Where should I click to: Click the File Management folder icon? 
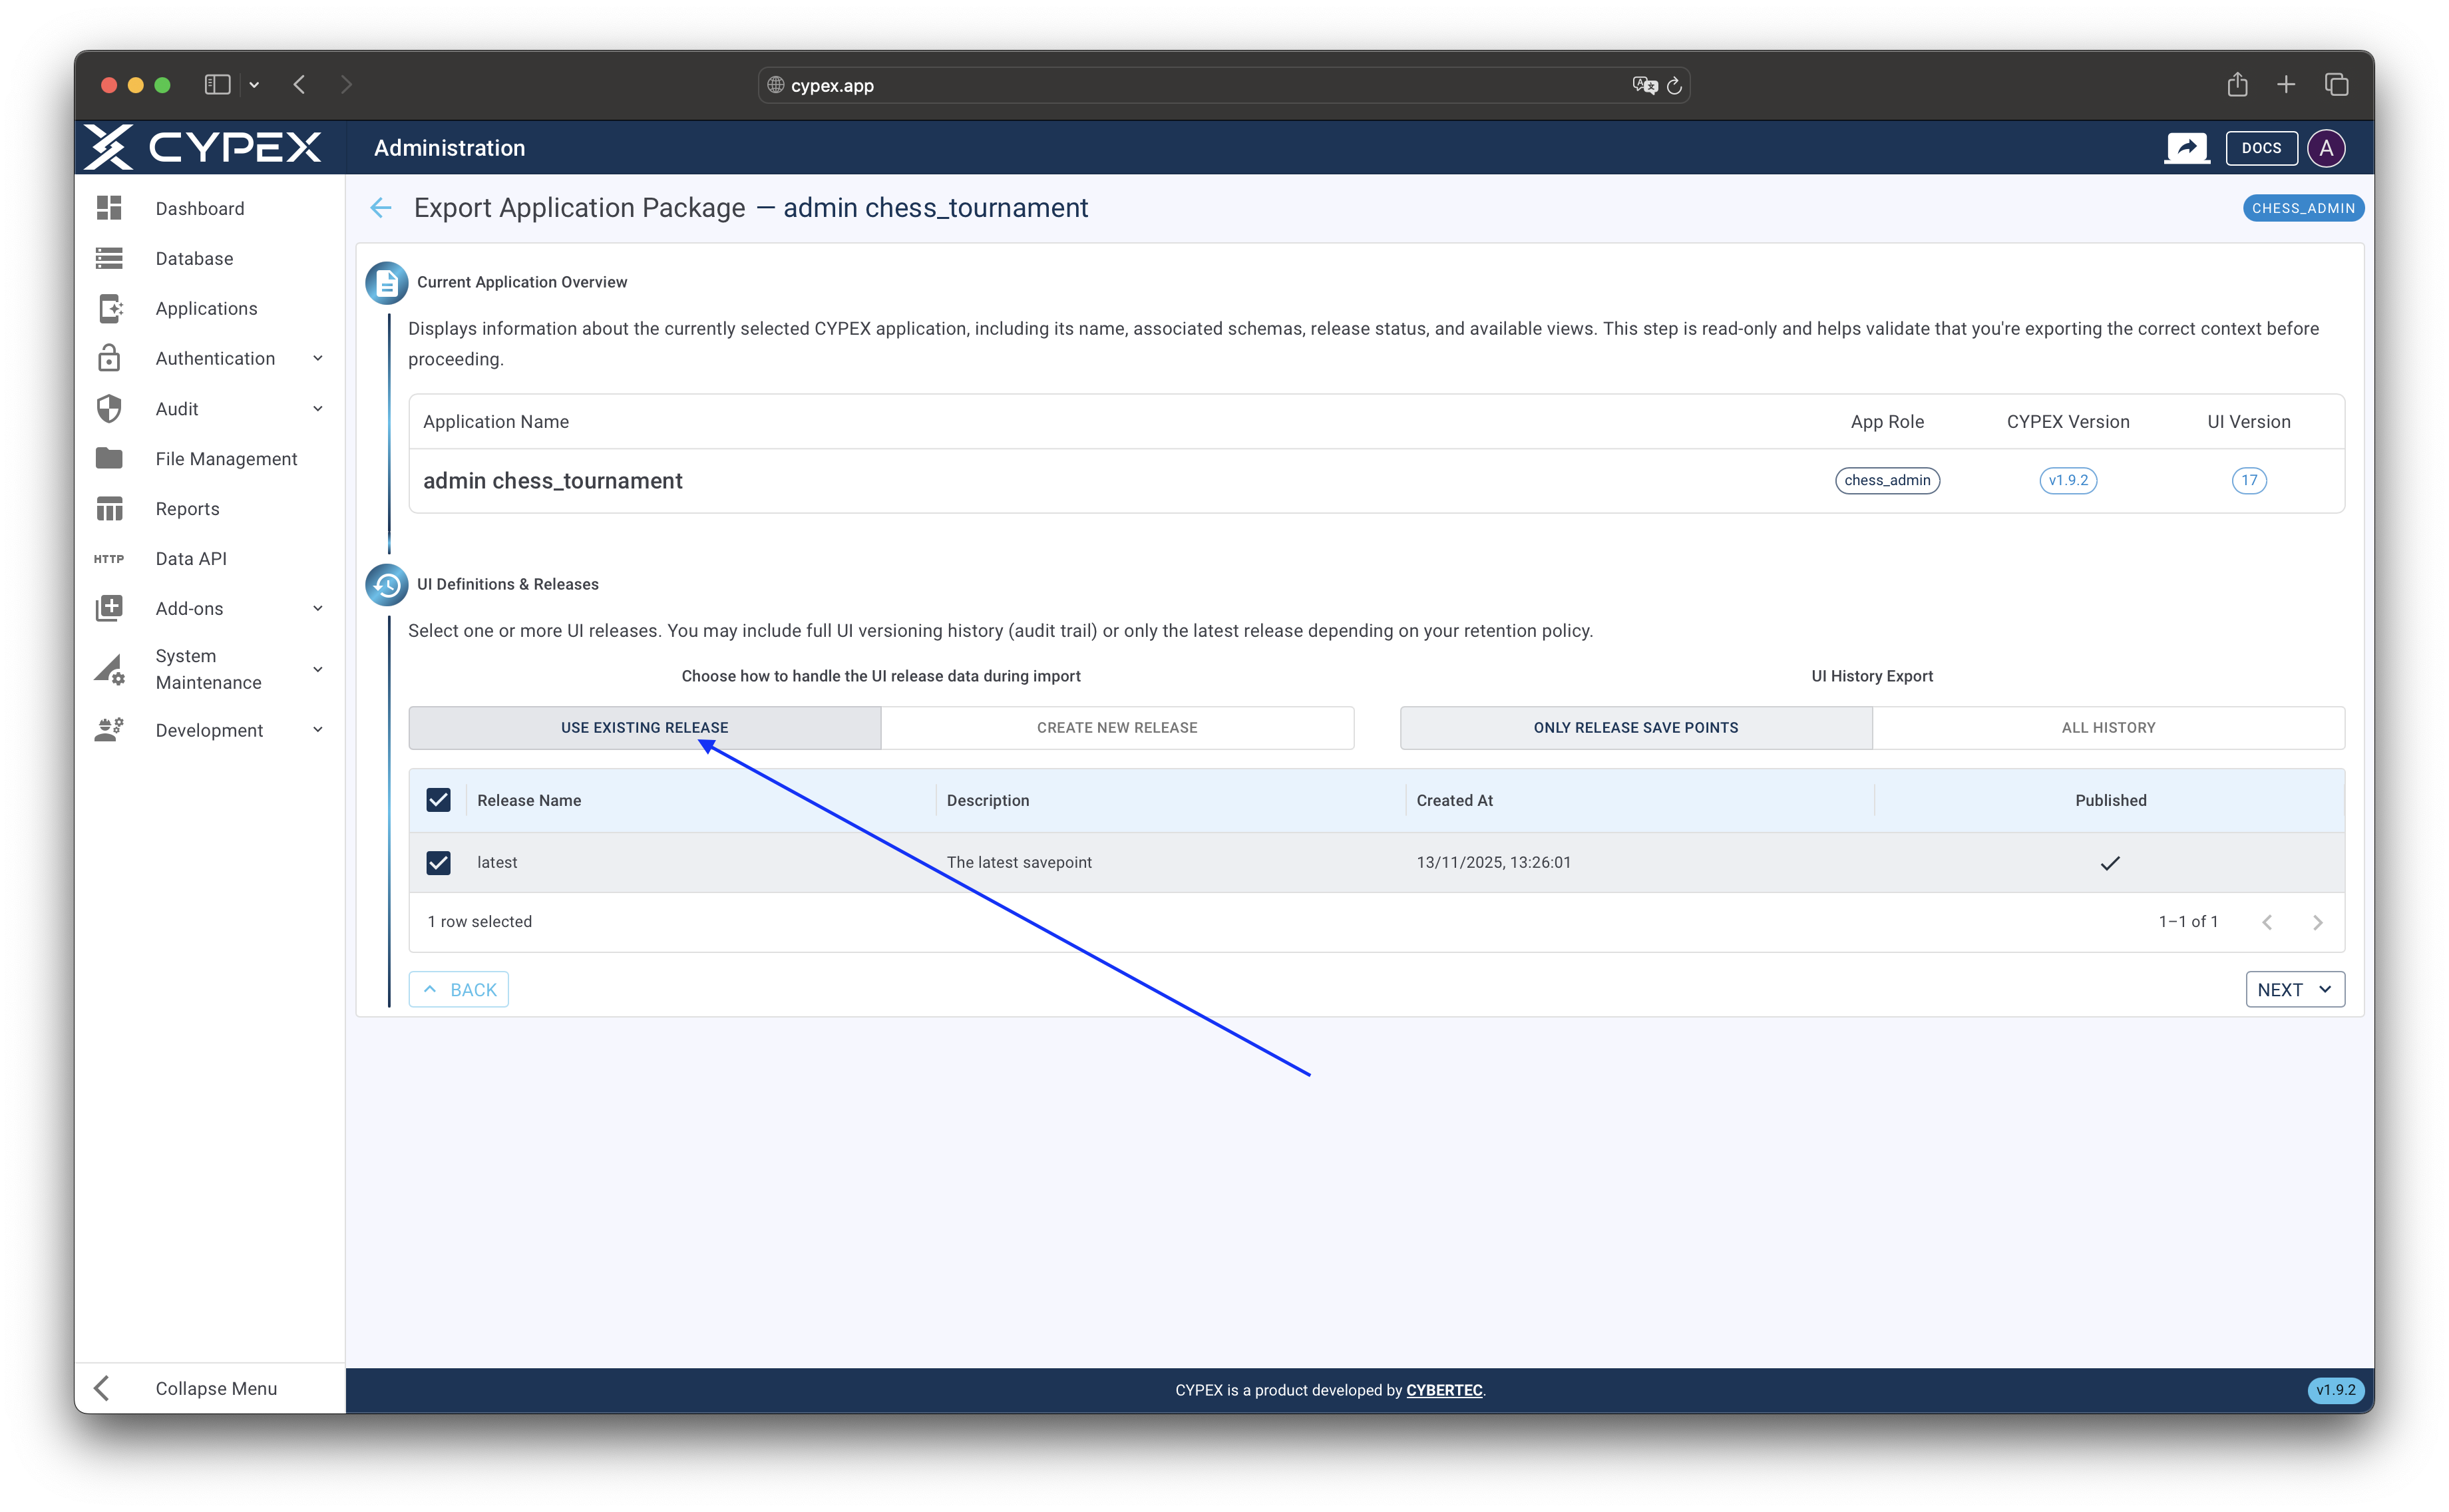(109, 458)
